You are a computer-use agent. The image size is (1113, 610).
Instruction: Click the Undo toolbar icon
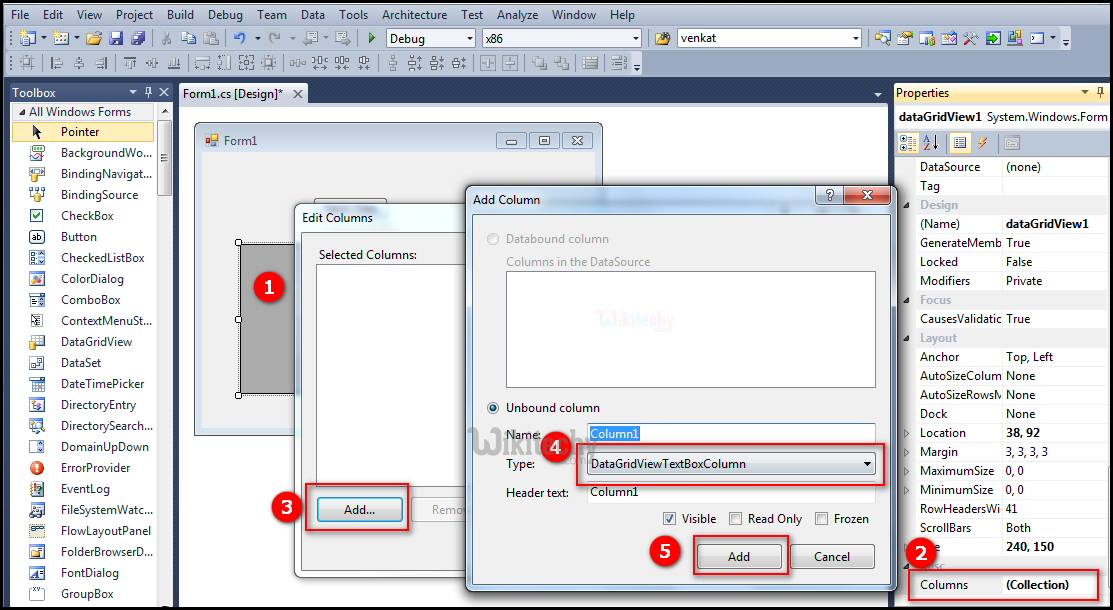tap(240, 38)
